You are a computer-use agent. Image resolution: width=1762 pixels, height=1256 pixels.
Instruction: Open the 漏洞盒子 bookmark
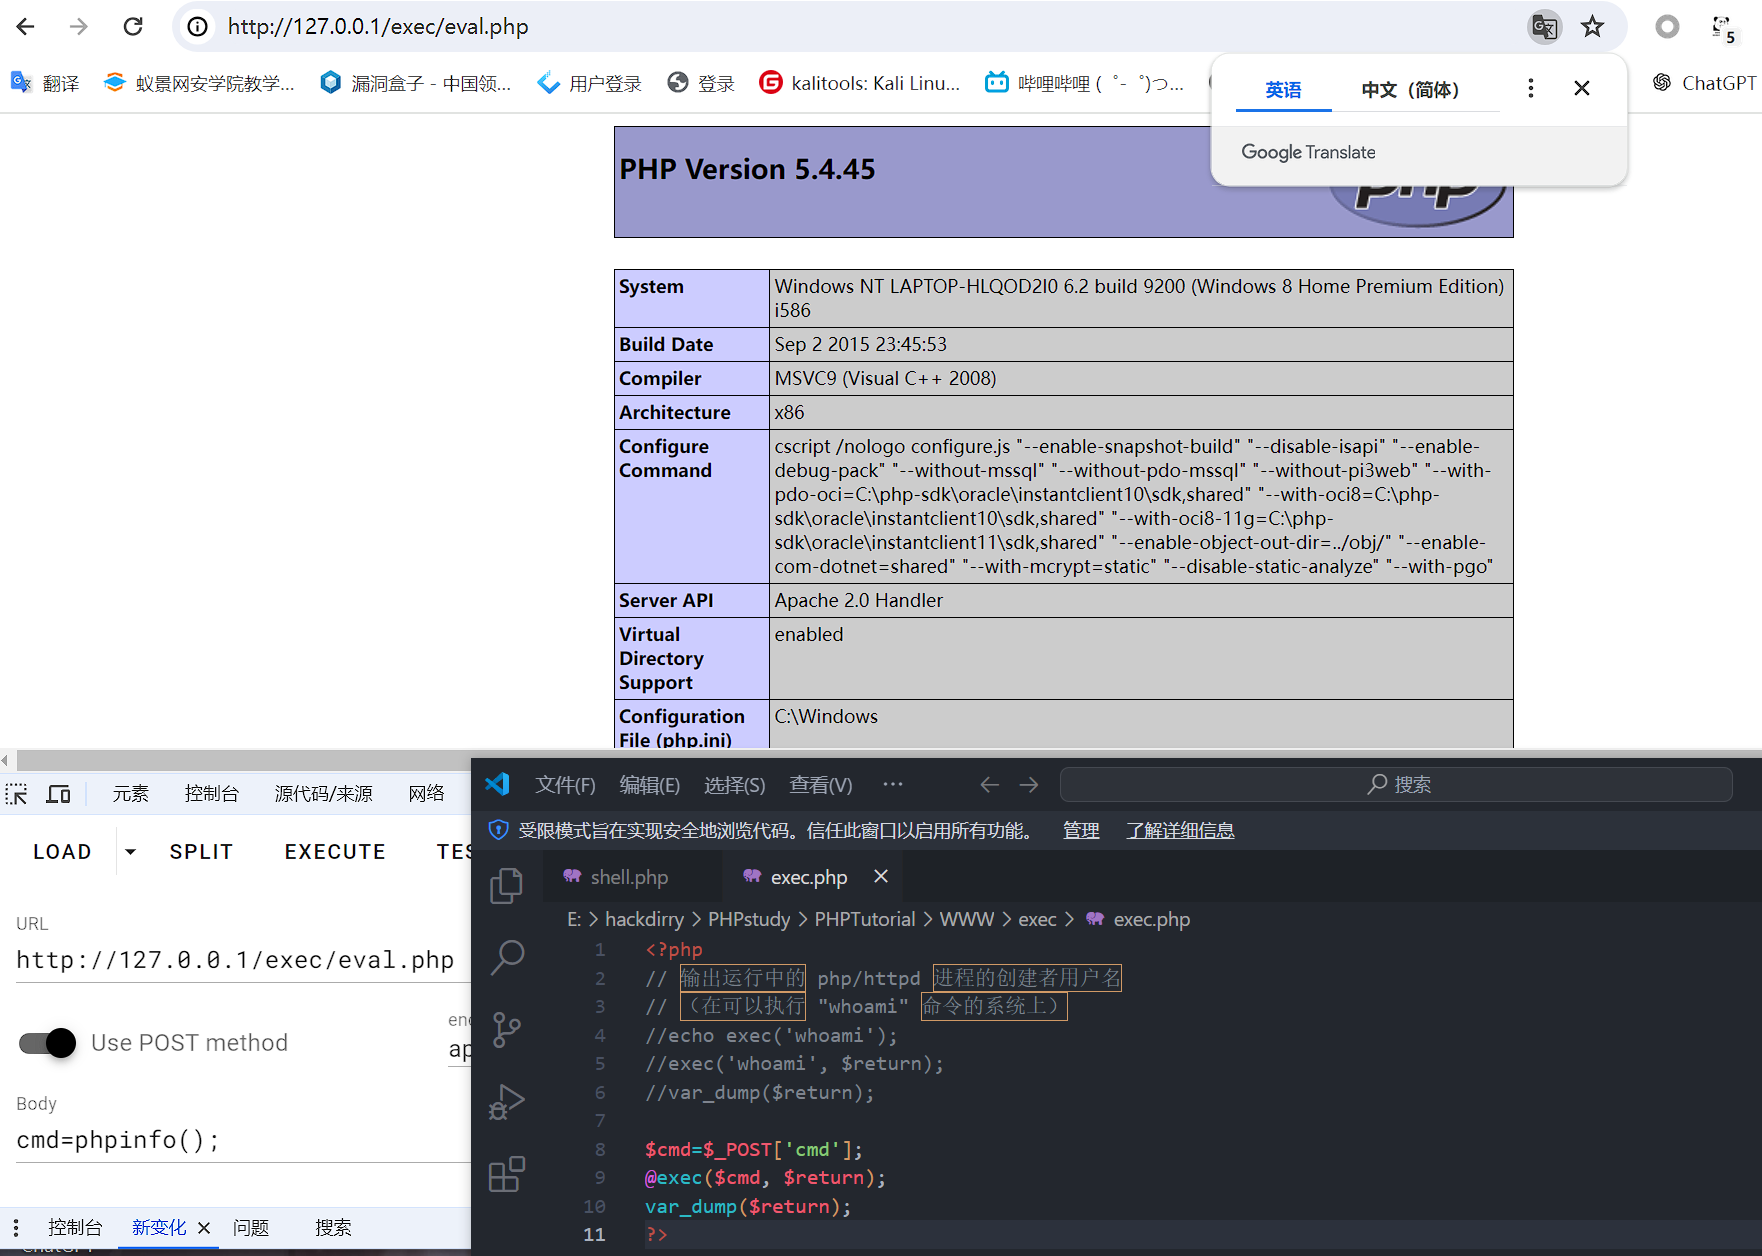[415, 83]
